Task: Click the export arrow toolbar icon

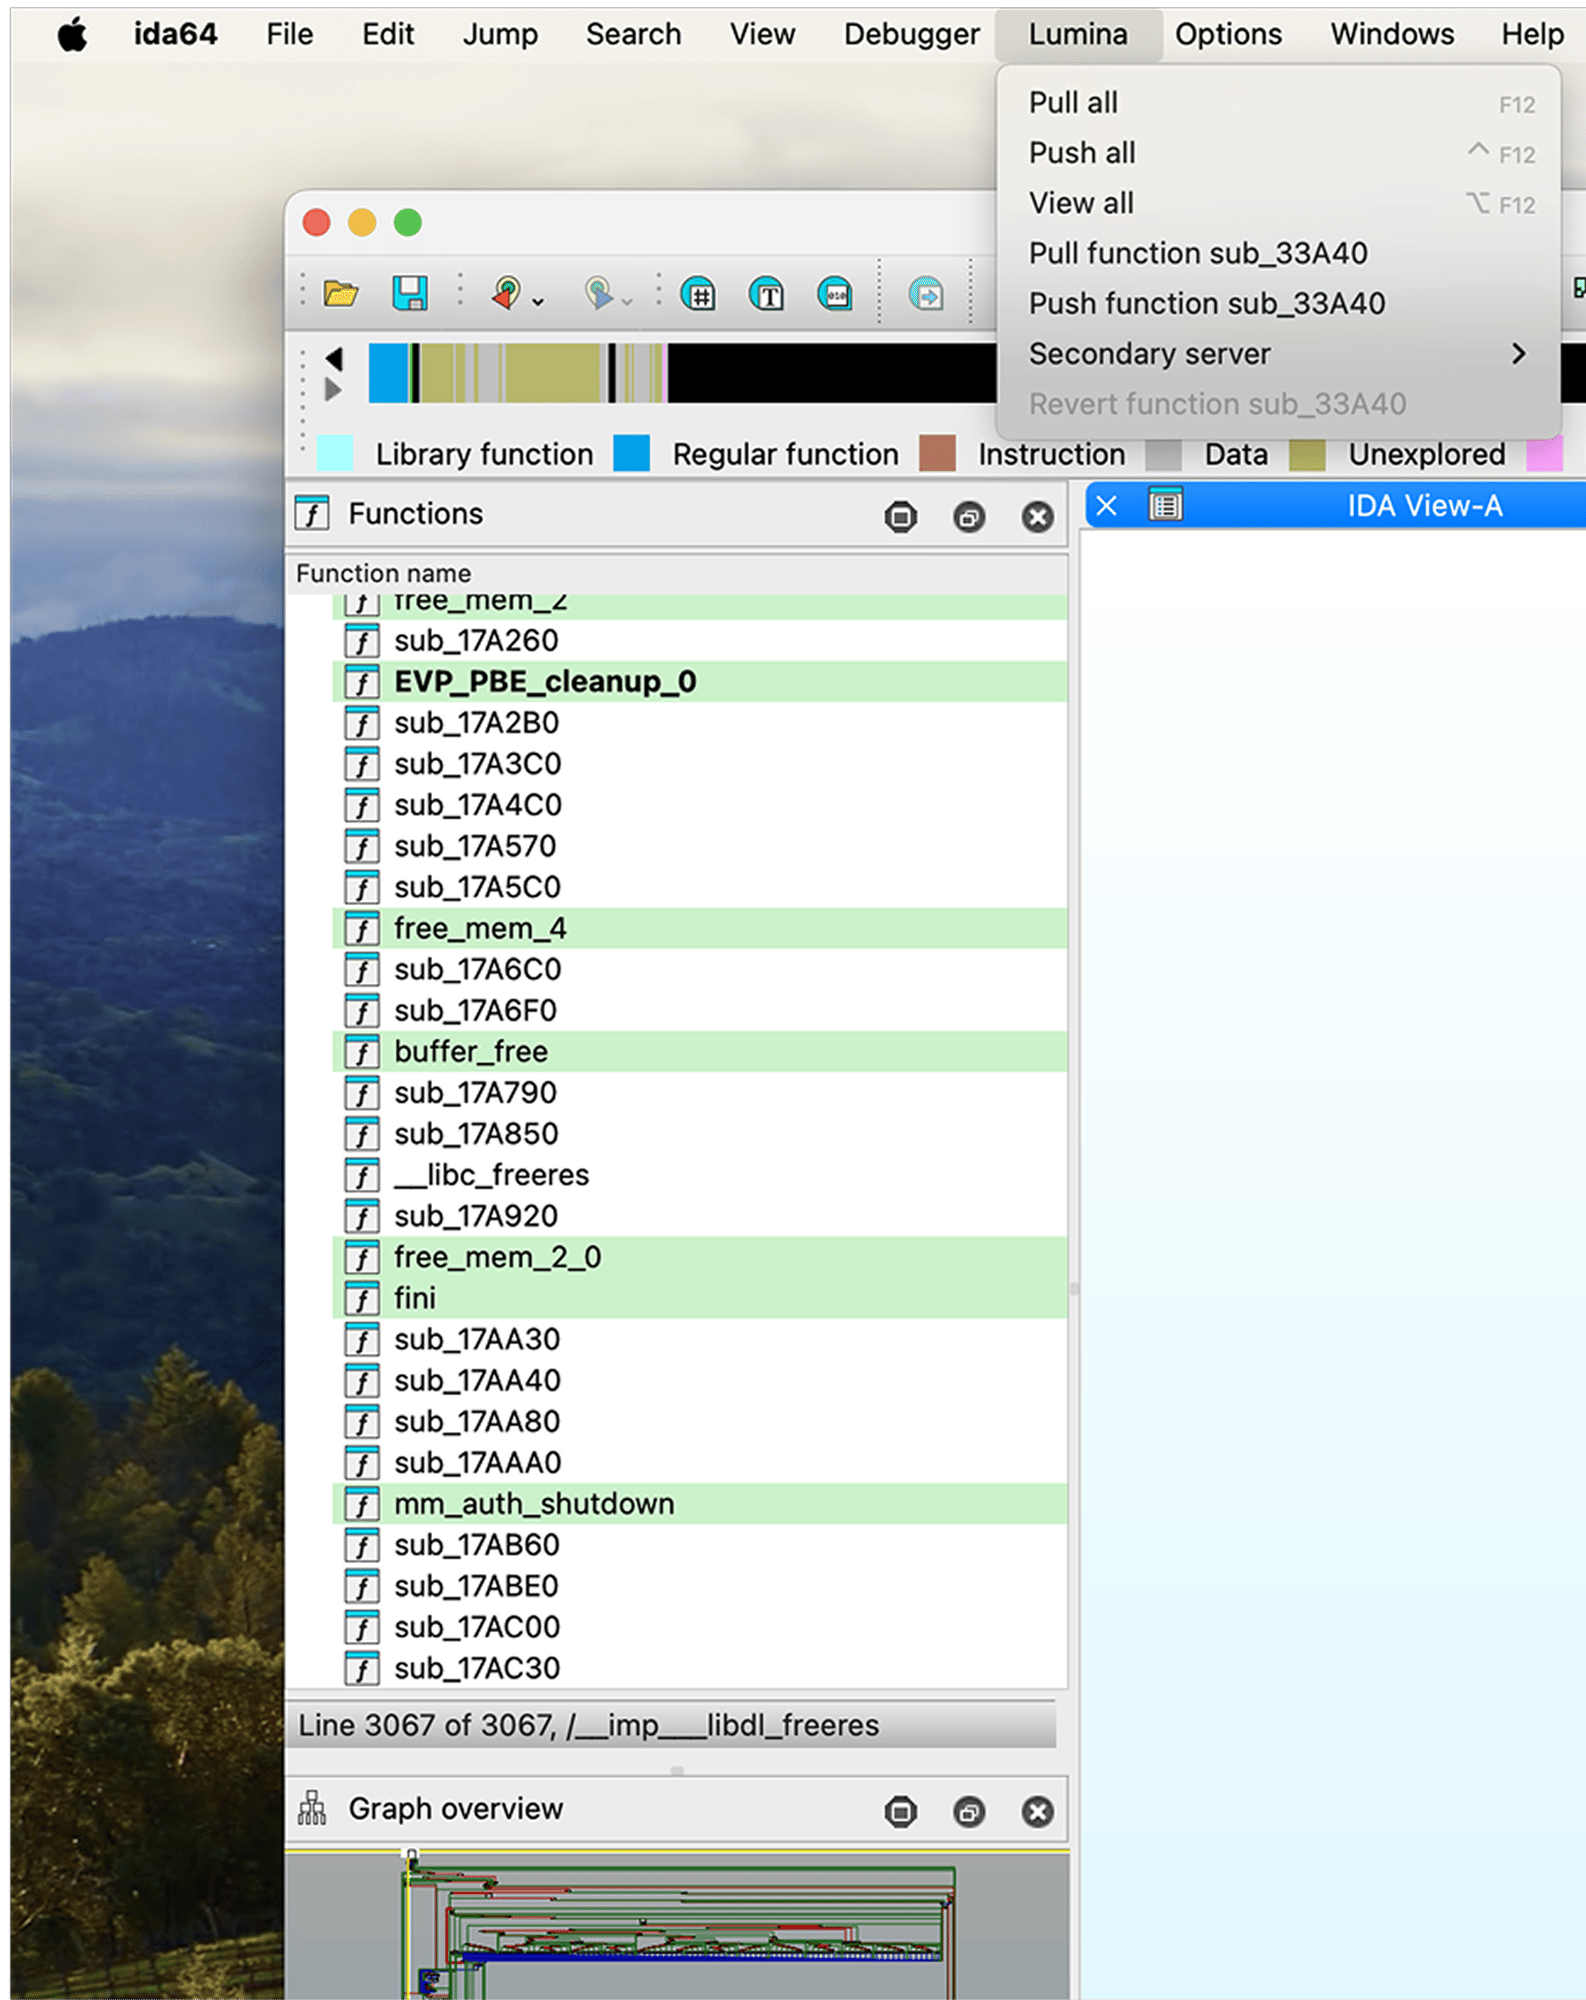Action: click(x=926, y=294)
